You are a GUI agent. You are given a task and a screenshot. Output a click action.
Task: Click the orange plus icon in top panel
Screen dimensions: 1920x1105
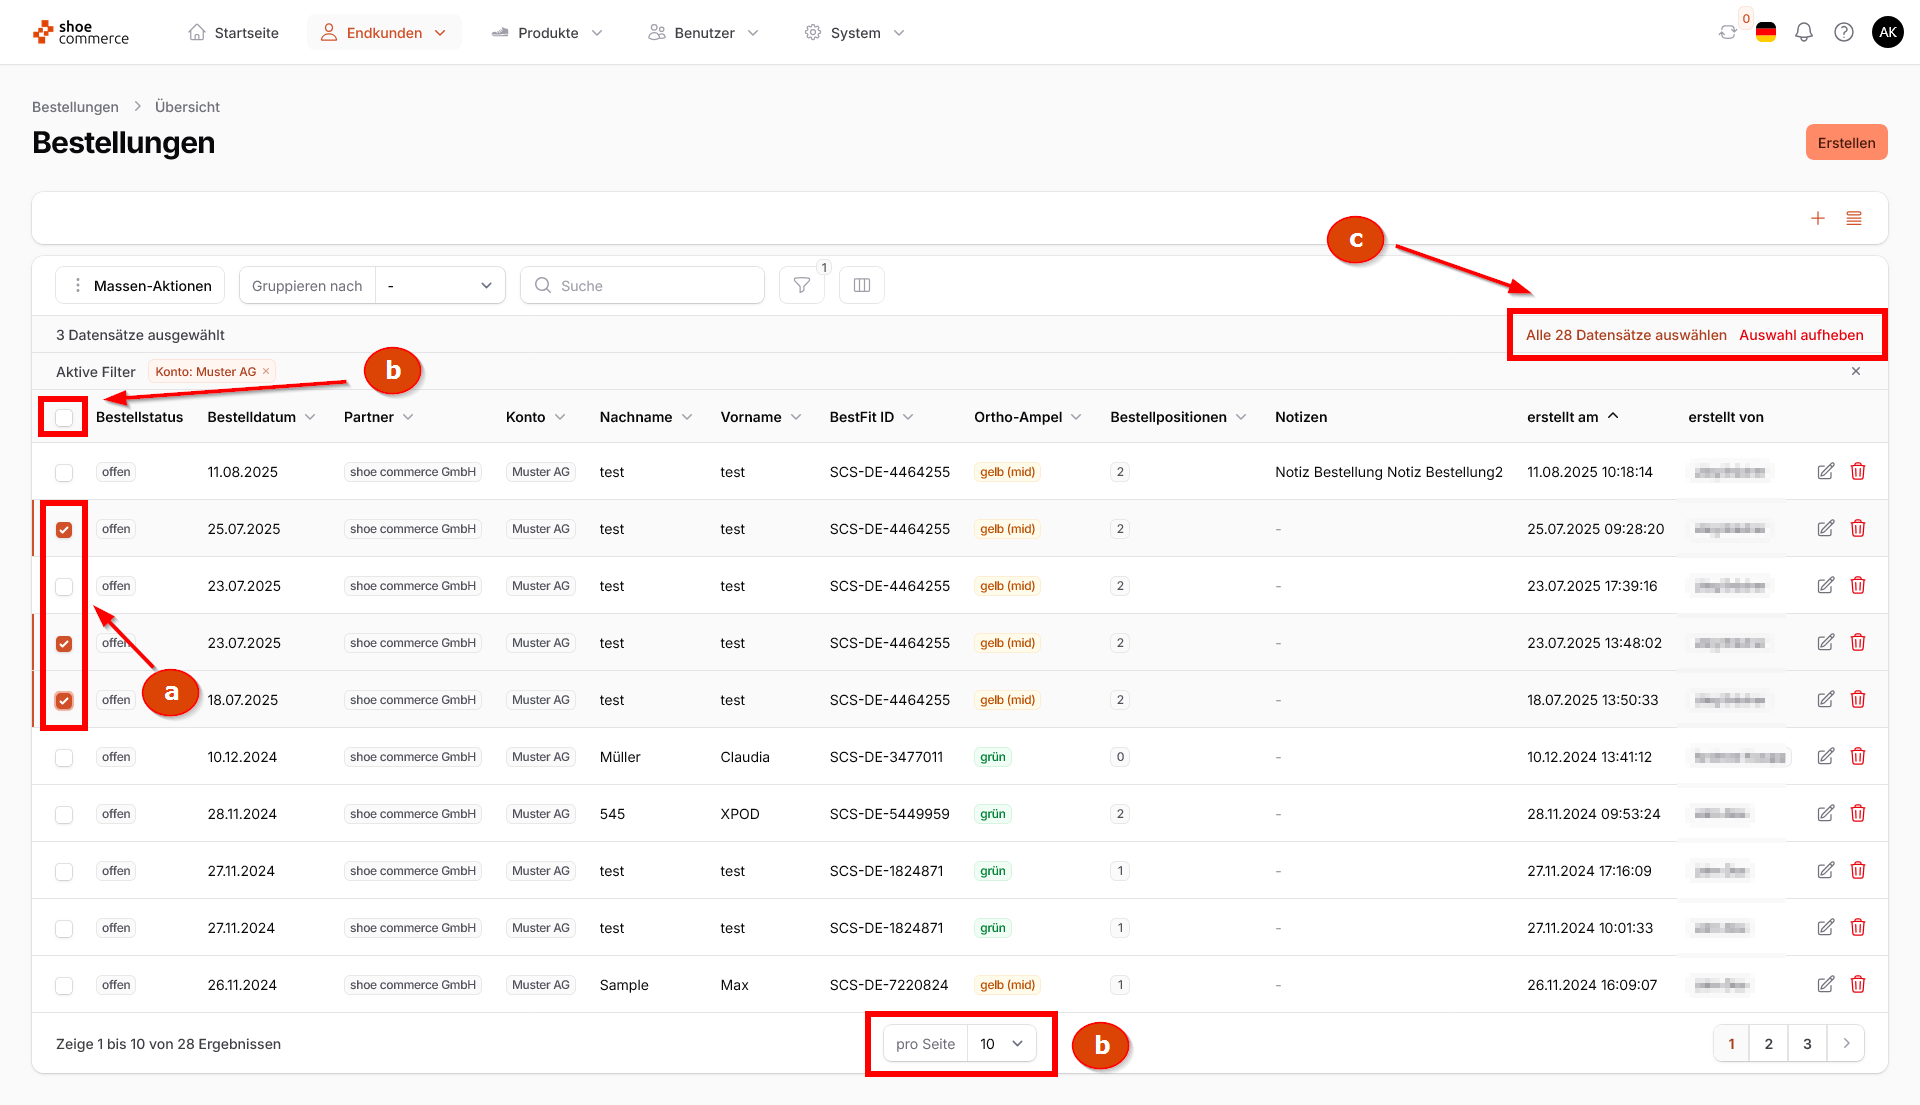1817,219
